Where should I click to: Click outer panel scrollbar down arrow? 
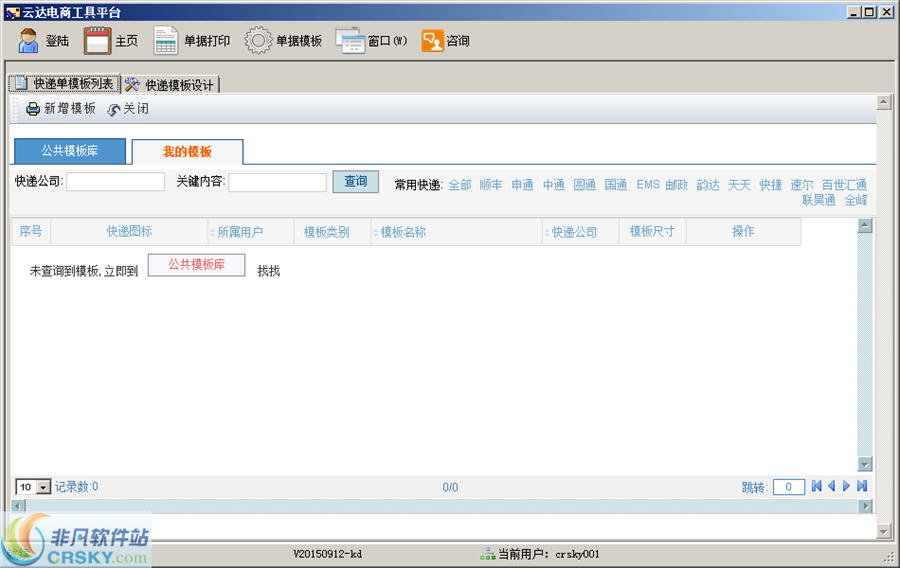pyautogui.click(x=884, y=532)
